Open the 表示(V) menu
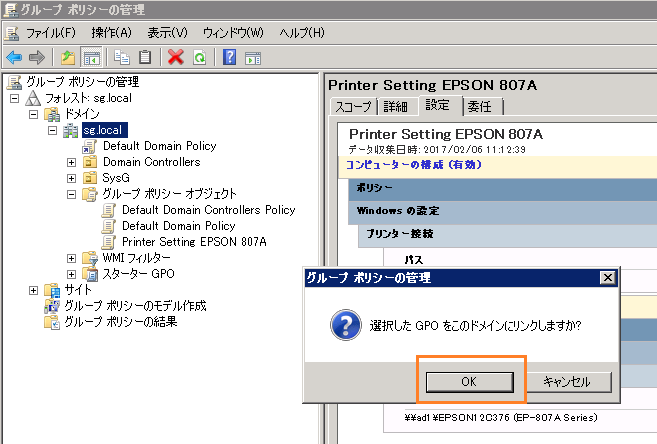The image size is (657, 444). 168,33
